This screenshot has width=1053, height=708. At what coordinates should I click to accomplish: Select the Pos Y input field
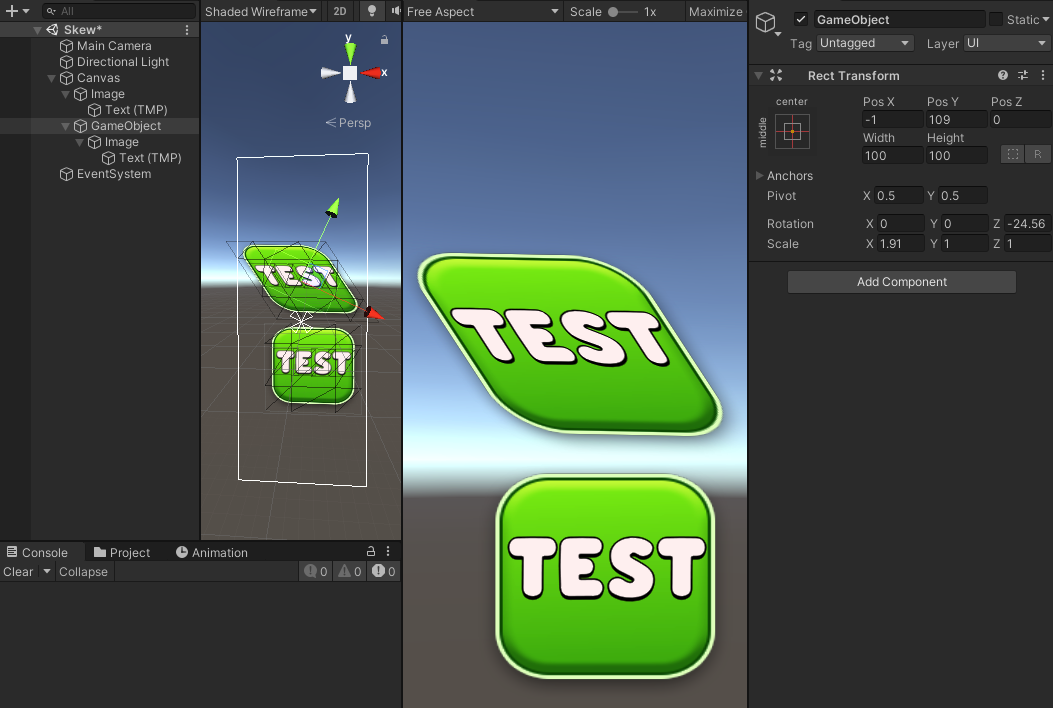point(955,119)
